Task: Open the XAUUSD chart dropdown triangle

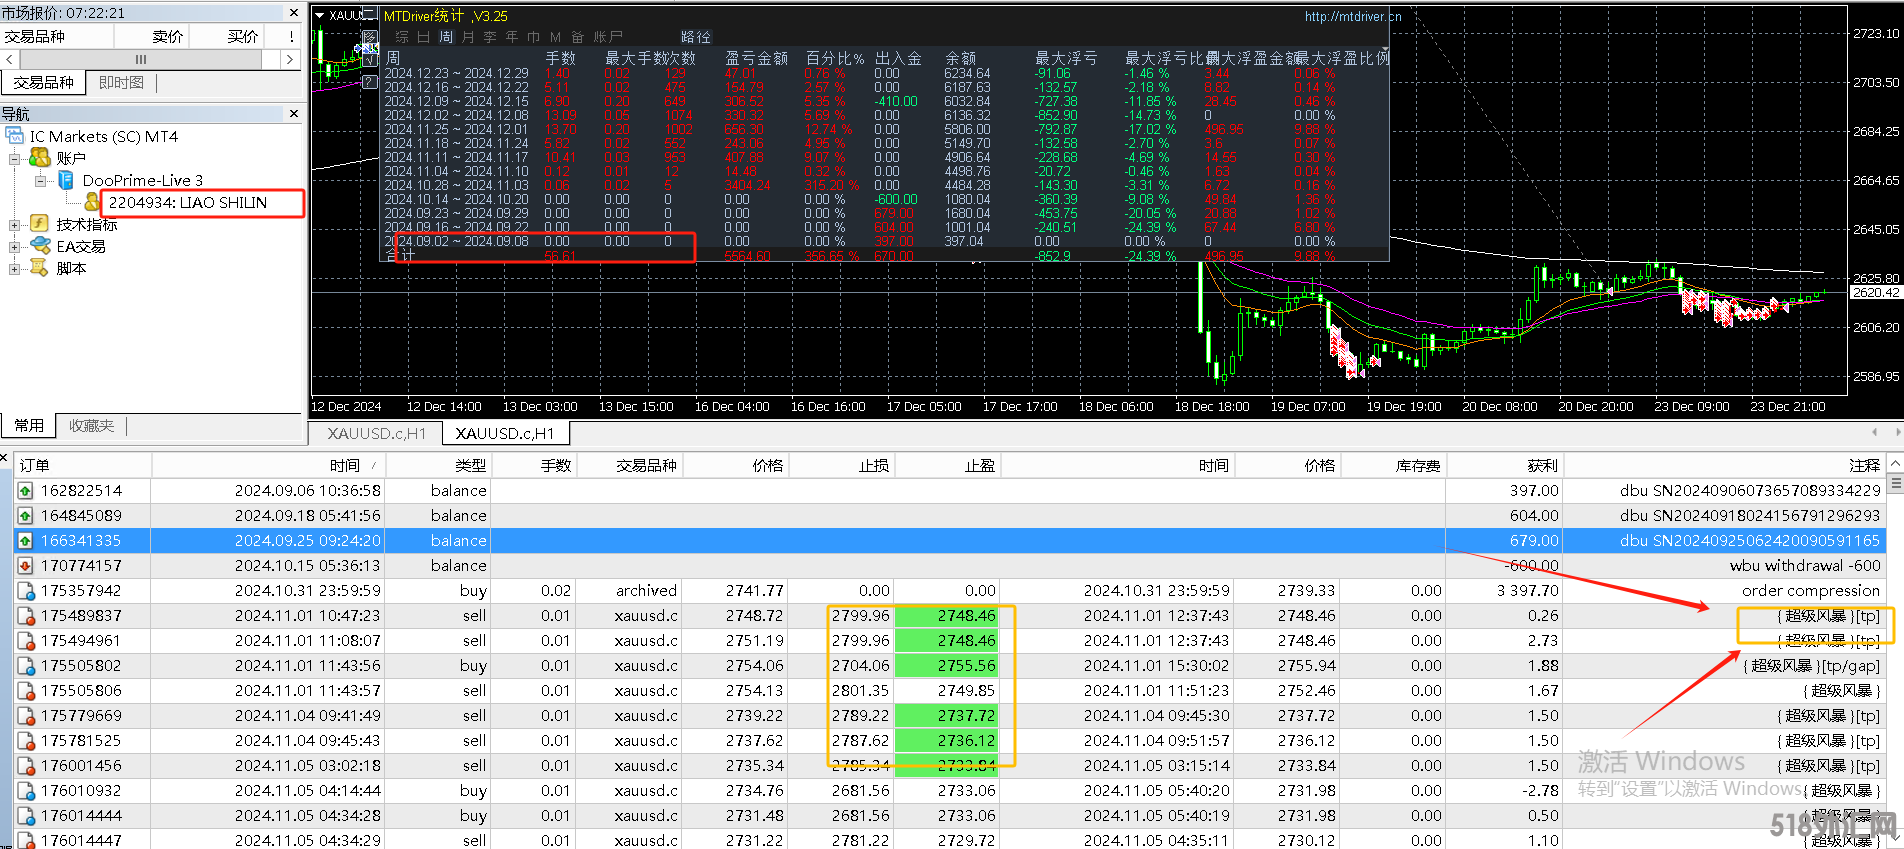Action: 320,15
